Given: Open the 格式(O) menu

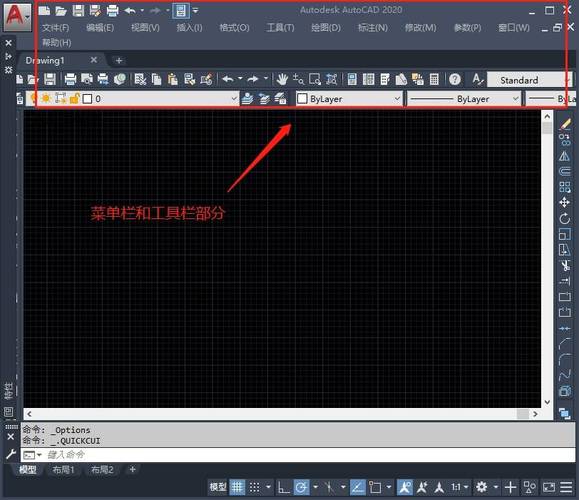Looking at the screenshot, I should pyautogui.click(x=234, y=28).
